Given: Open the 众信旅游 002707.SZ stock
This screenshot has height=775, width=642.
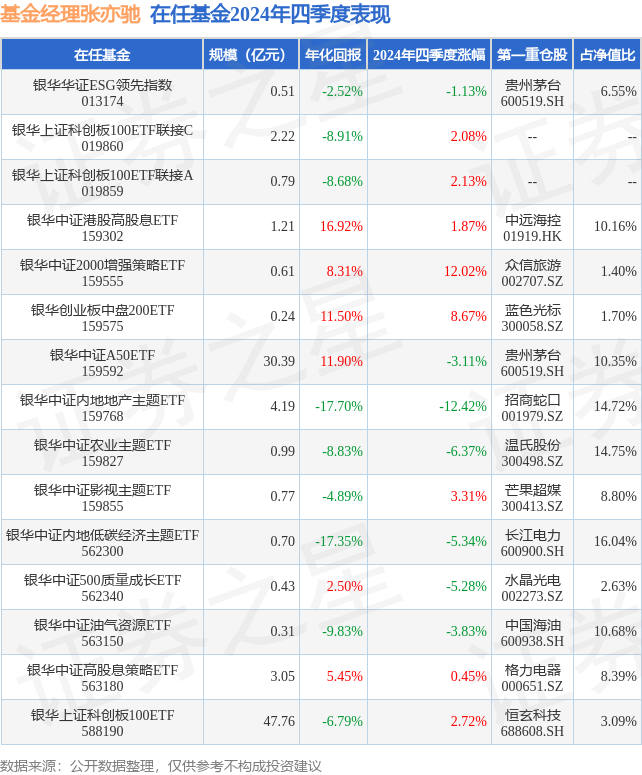Looking at the screenshot, I should point(532,272).
